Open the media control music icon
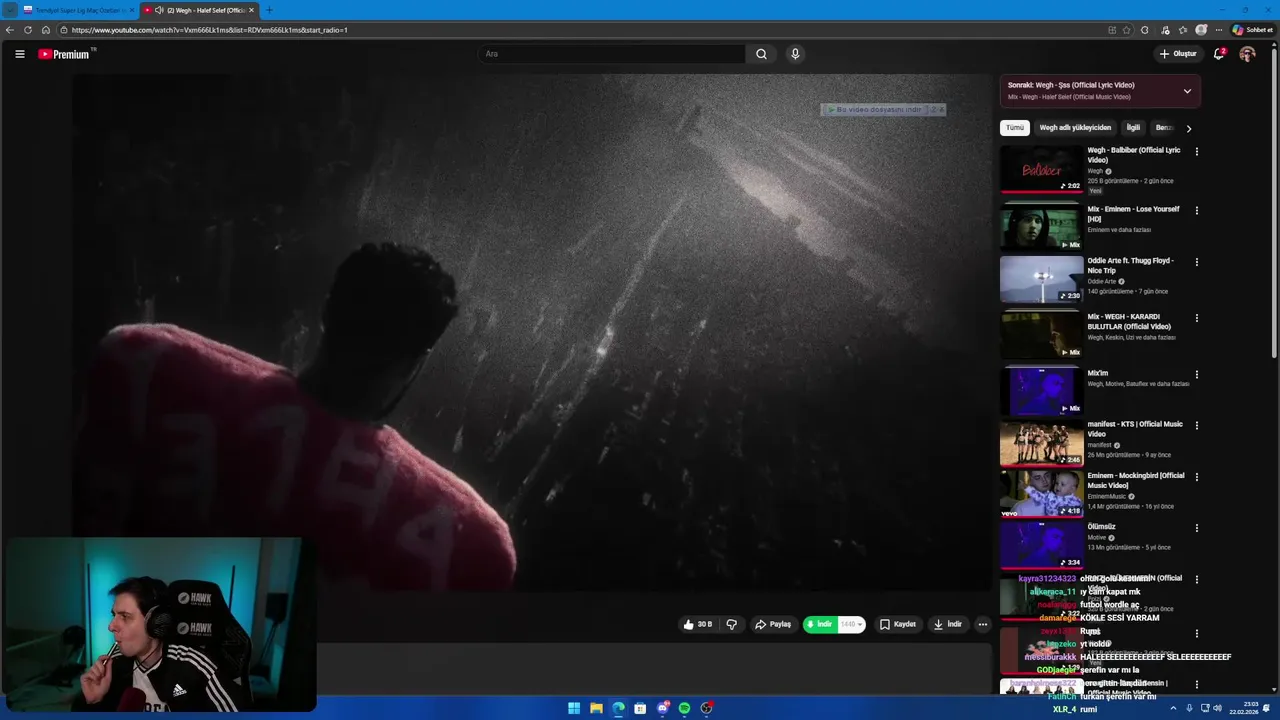Viewport: 1280px width, 720px height. [x=1165, y=30]
